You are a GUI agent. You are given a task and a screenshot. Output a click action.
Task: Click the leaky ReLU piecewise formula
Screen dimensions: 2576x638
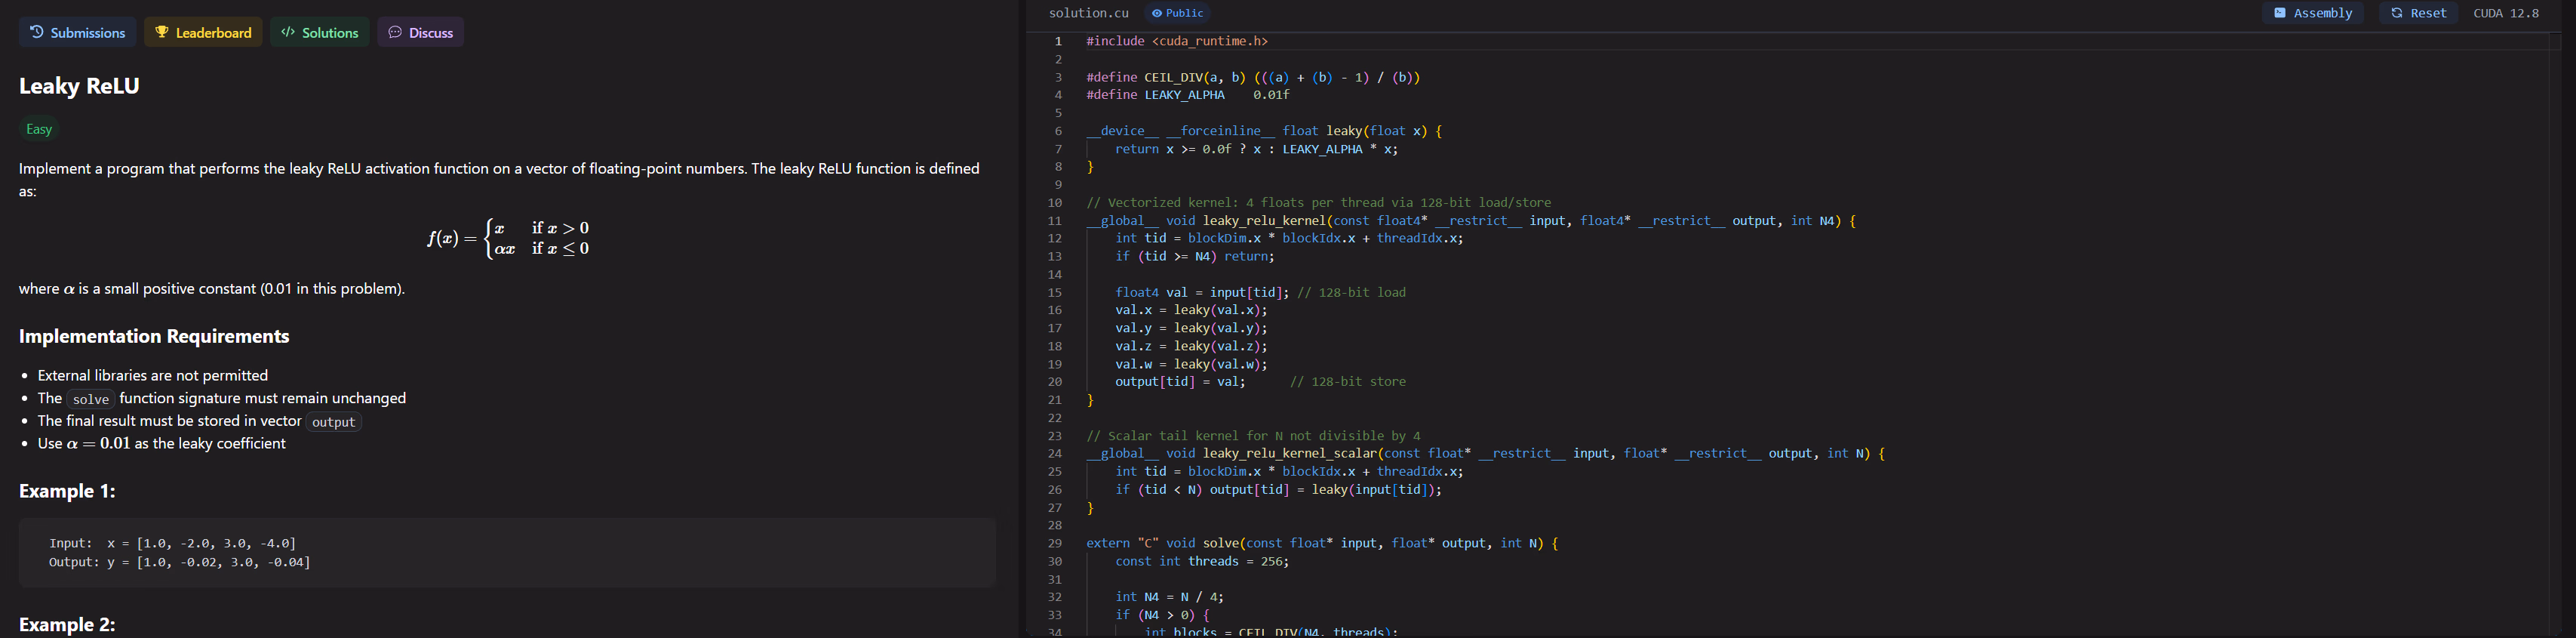tap(508, 238)
